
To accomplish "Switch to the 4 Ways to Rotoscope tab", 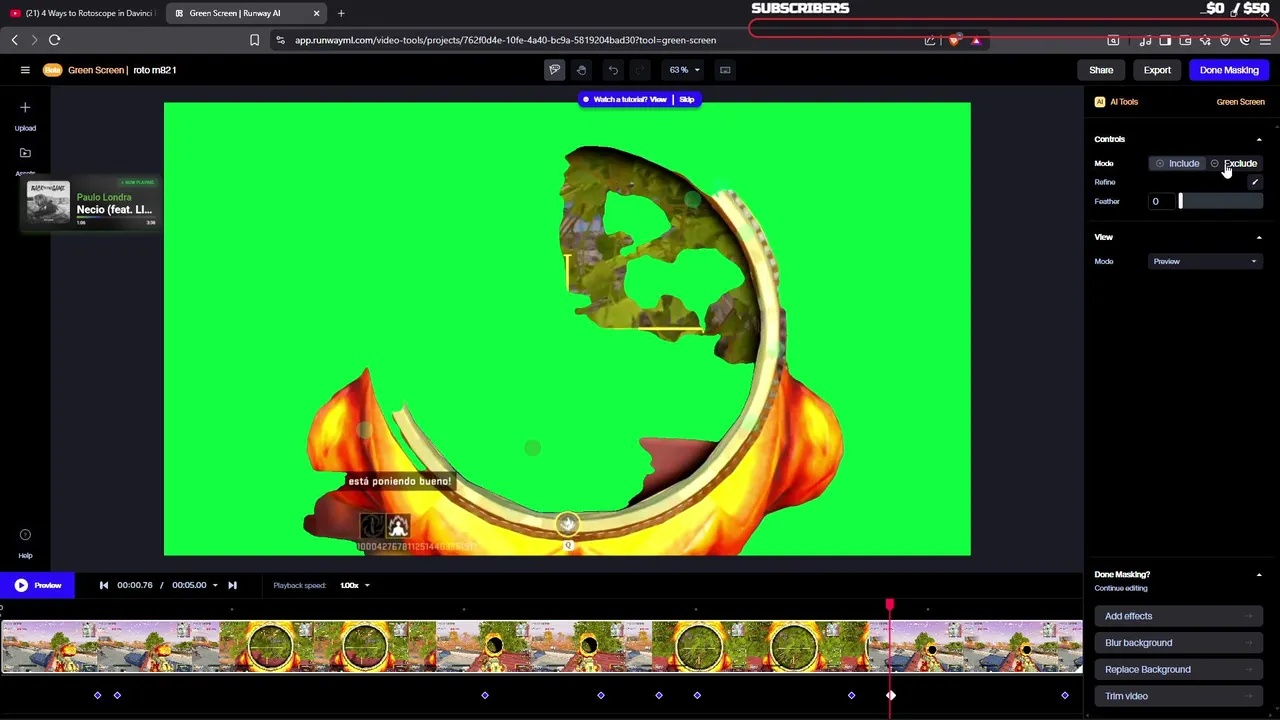I will click(82, 13).
